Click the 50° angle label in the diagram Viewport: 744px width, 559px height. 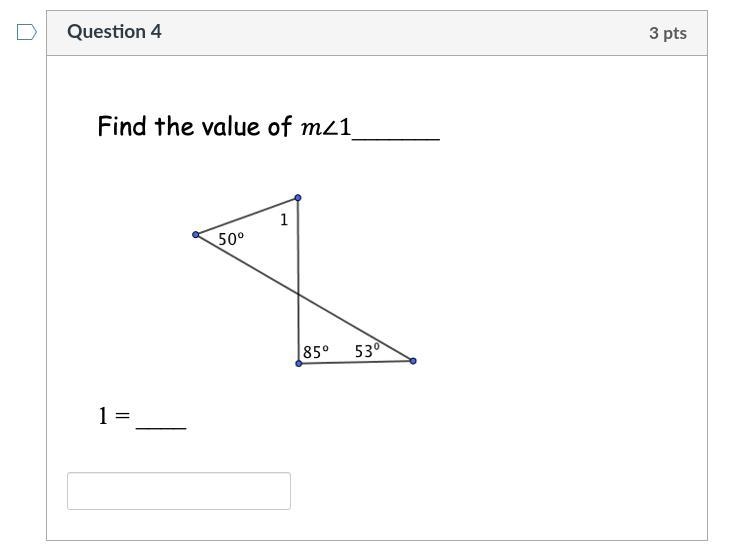[231, 239]
